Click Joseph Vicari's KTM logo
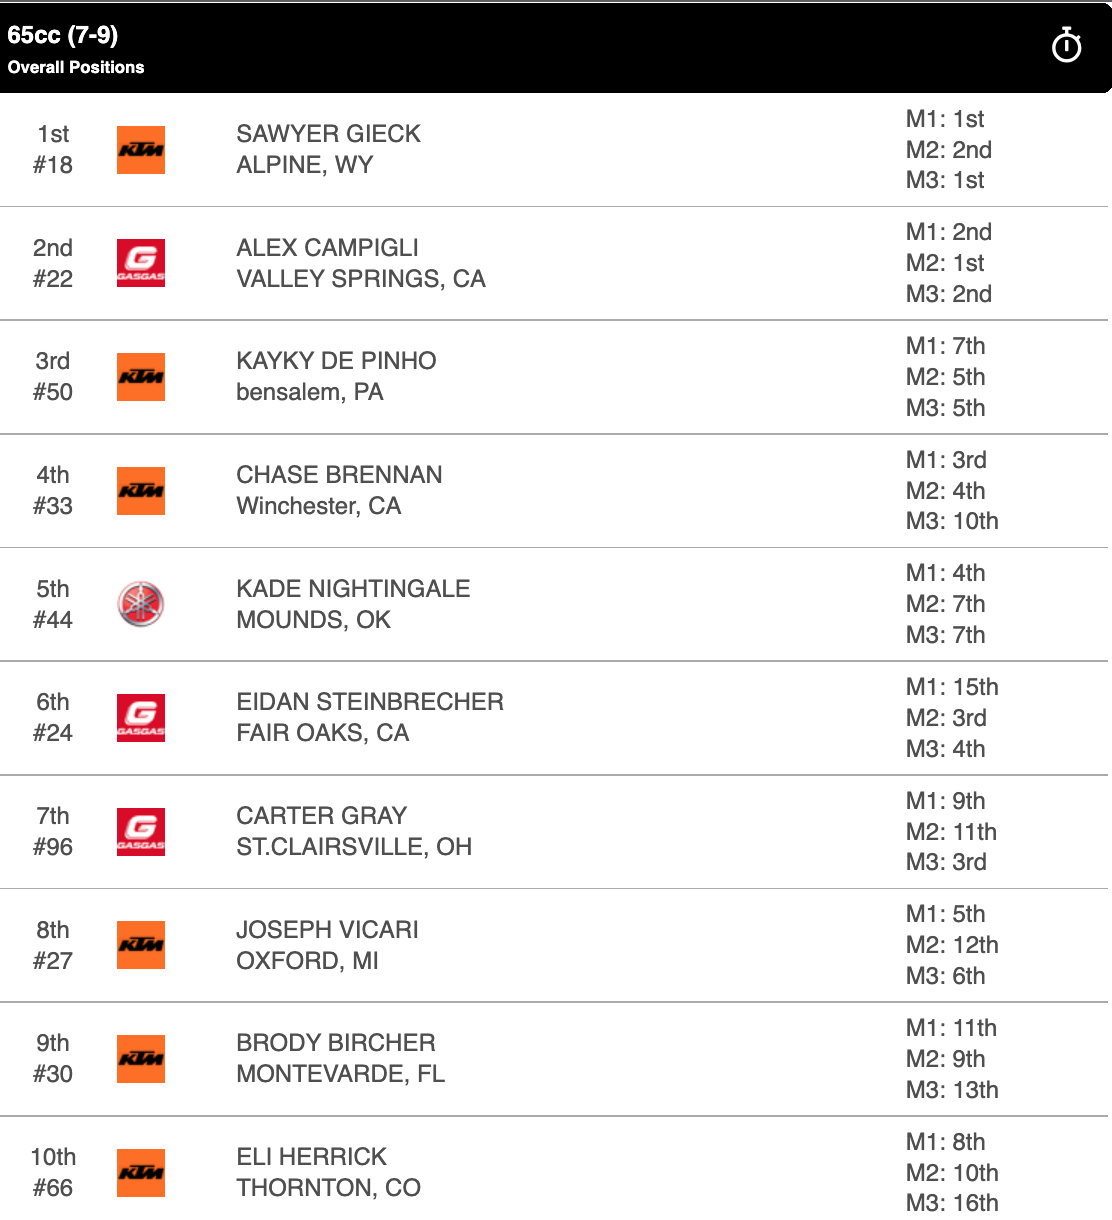 pyautogui.click(x=141, y=945)
